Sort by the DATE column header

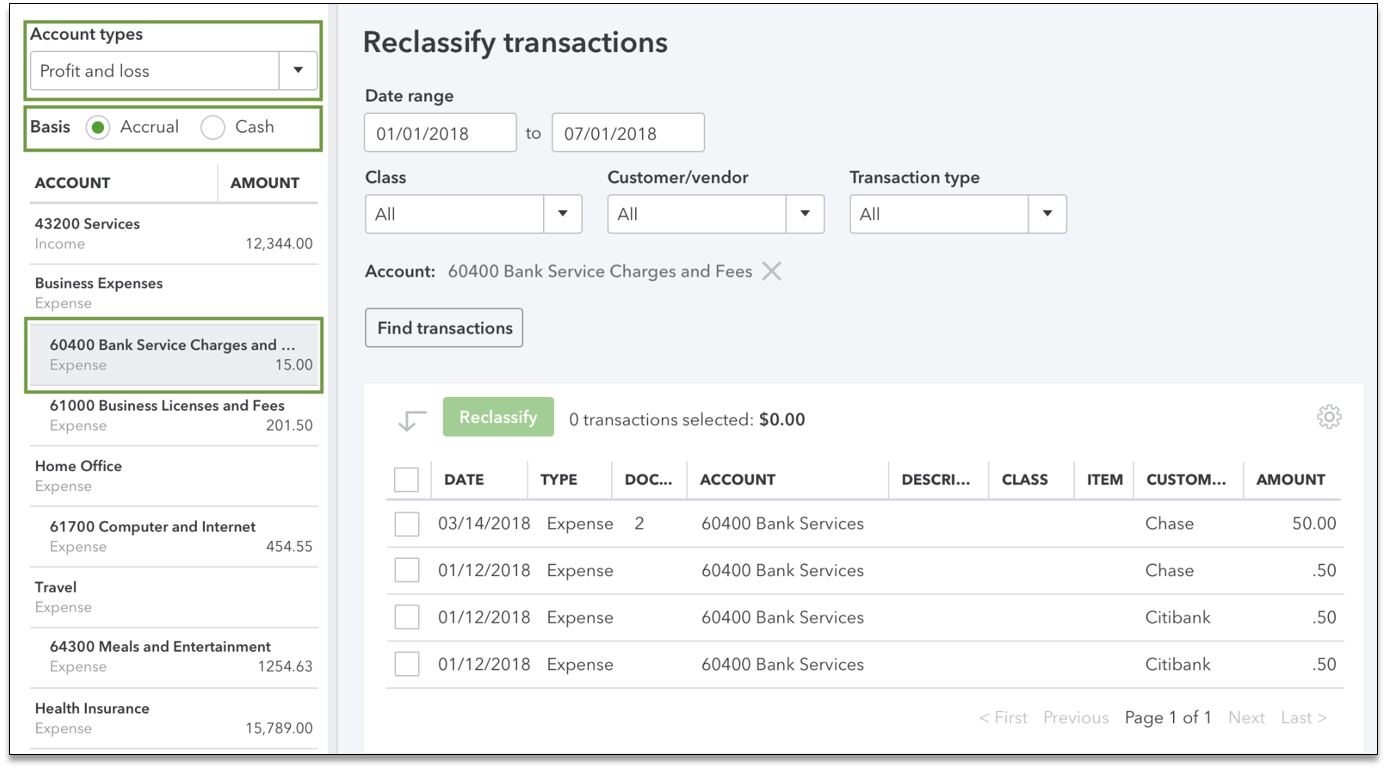(464, 480)
